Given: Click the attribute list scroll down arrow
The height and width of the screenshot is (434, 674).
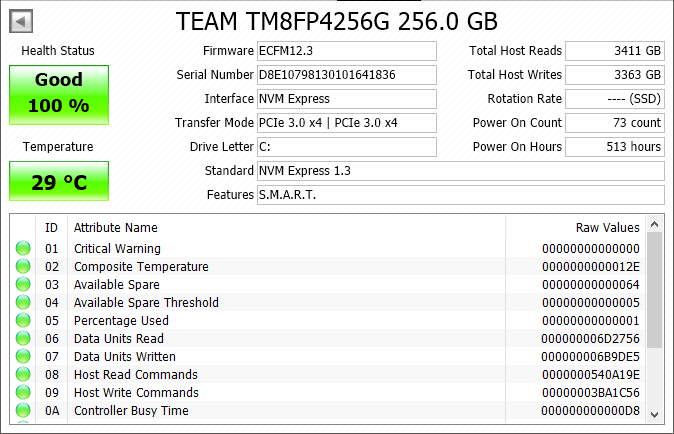Looking at the screenshot, I should point(655,415).
